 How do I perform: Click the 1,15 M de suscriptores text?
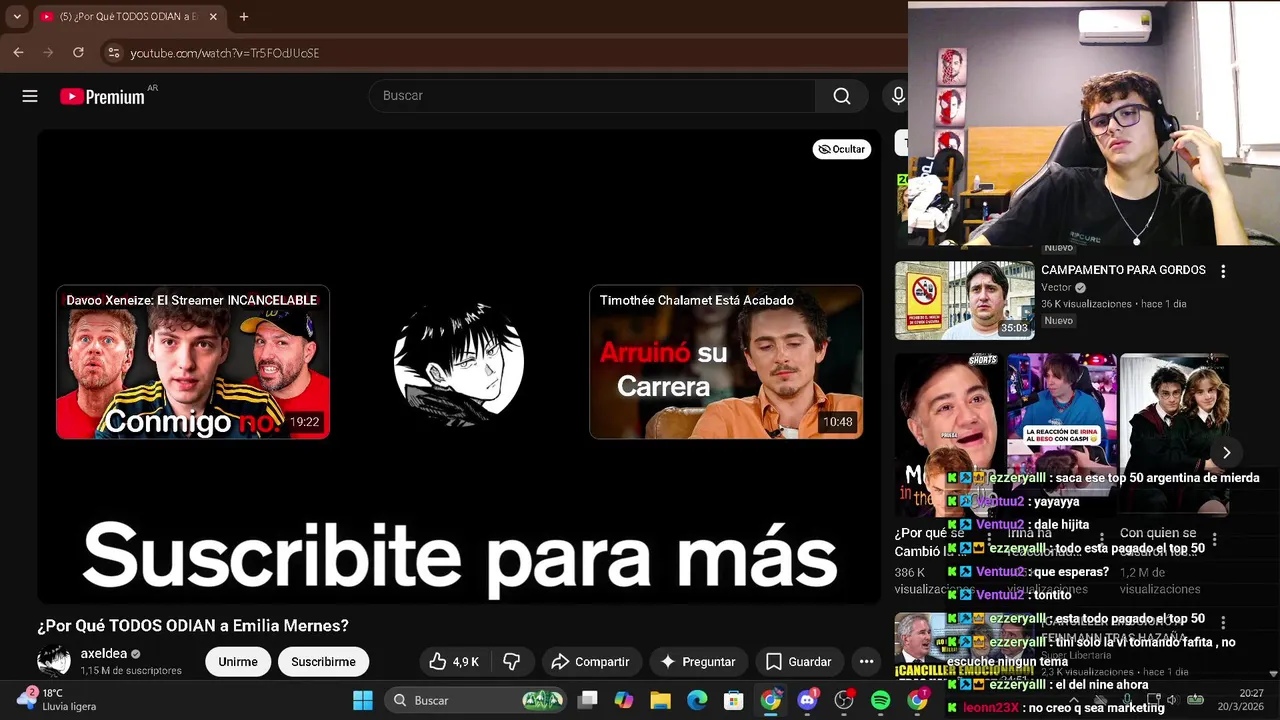point(131,671)
